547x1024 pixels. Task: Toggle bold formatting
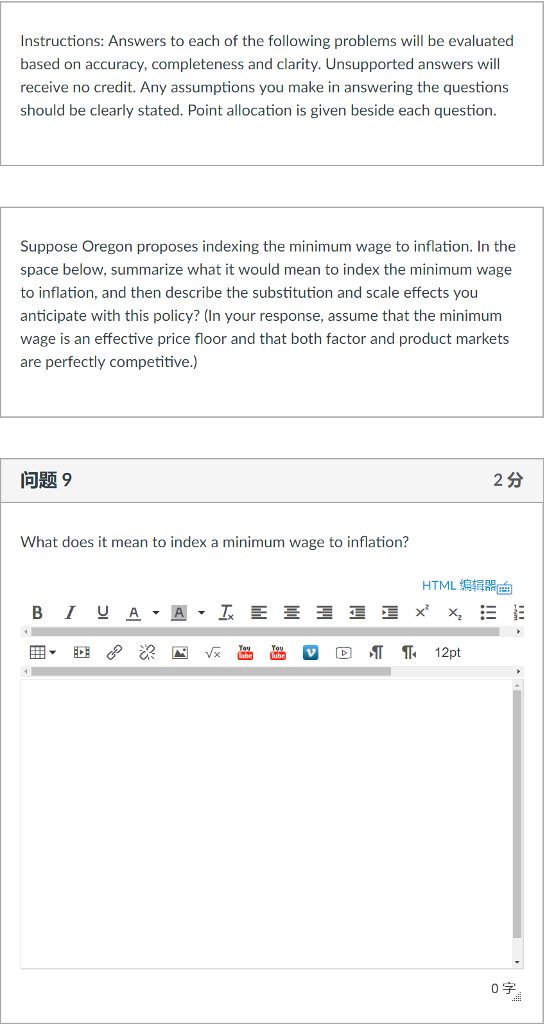point(37,613)
